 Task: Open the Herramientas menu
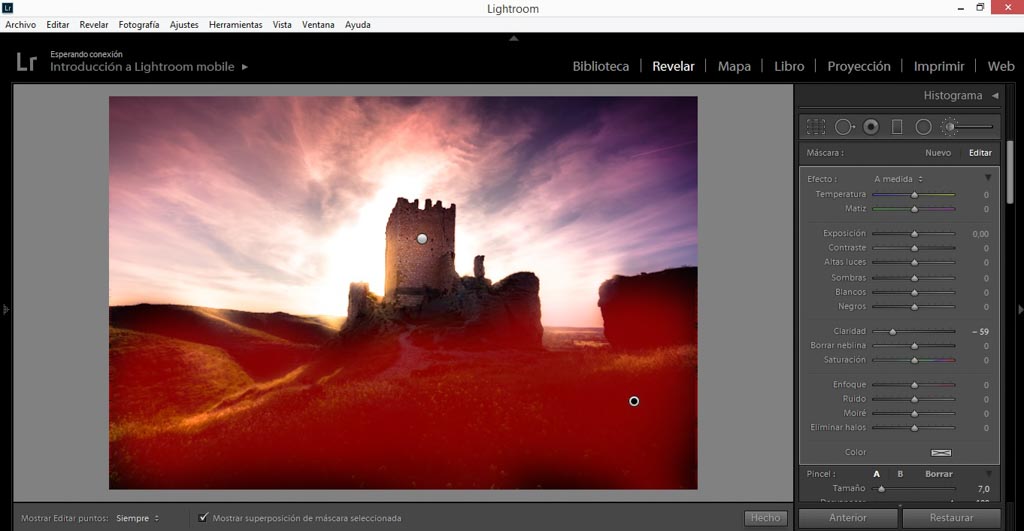(235, 24)
